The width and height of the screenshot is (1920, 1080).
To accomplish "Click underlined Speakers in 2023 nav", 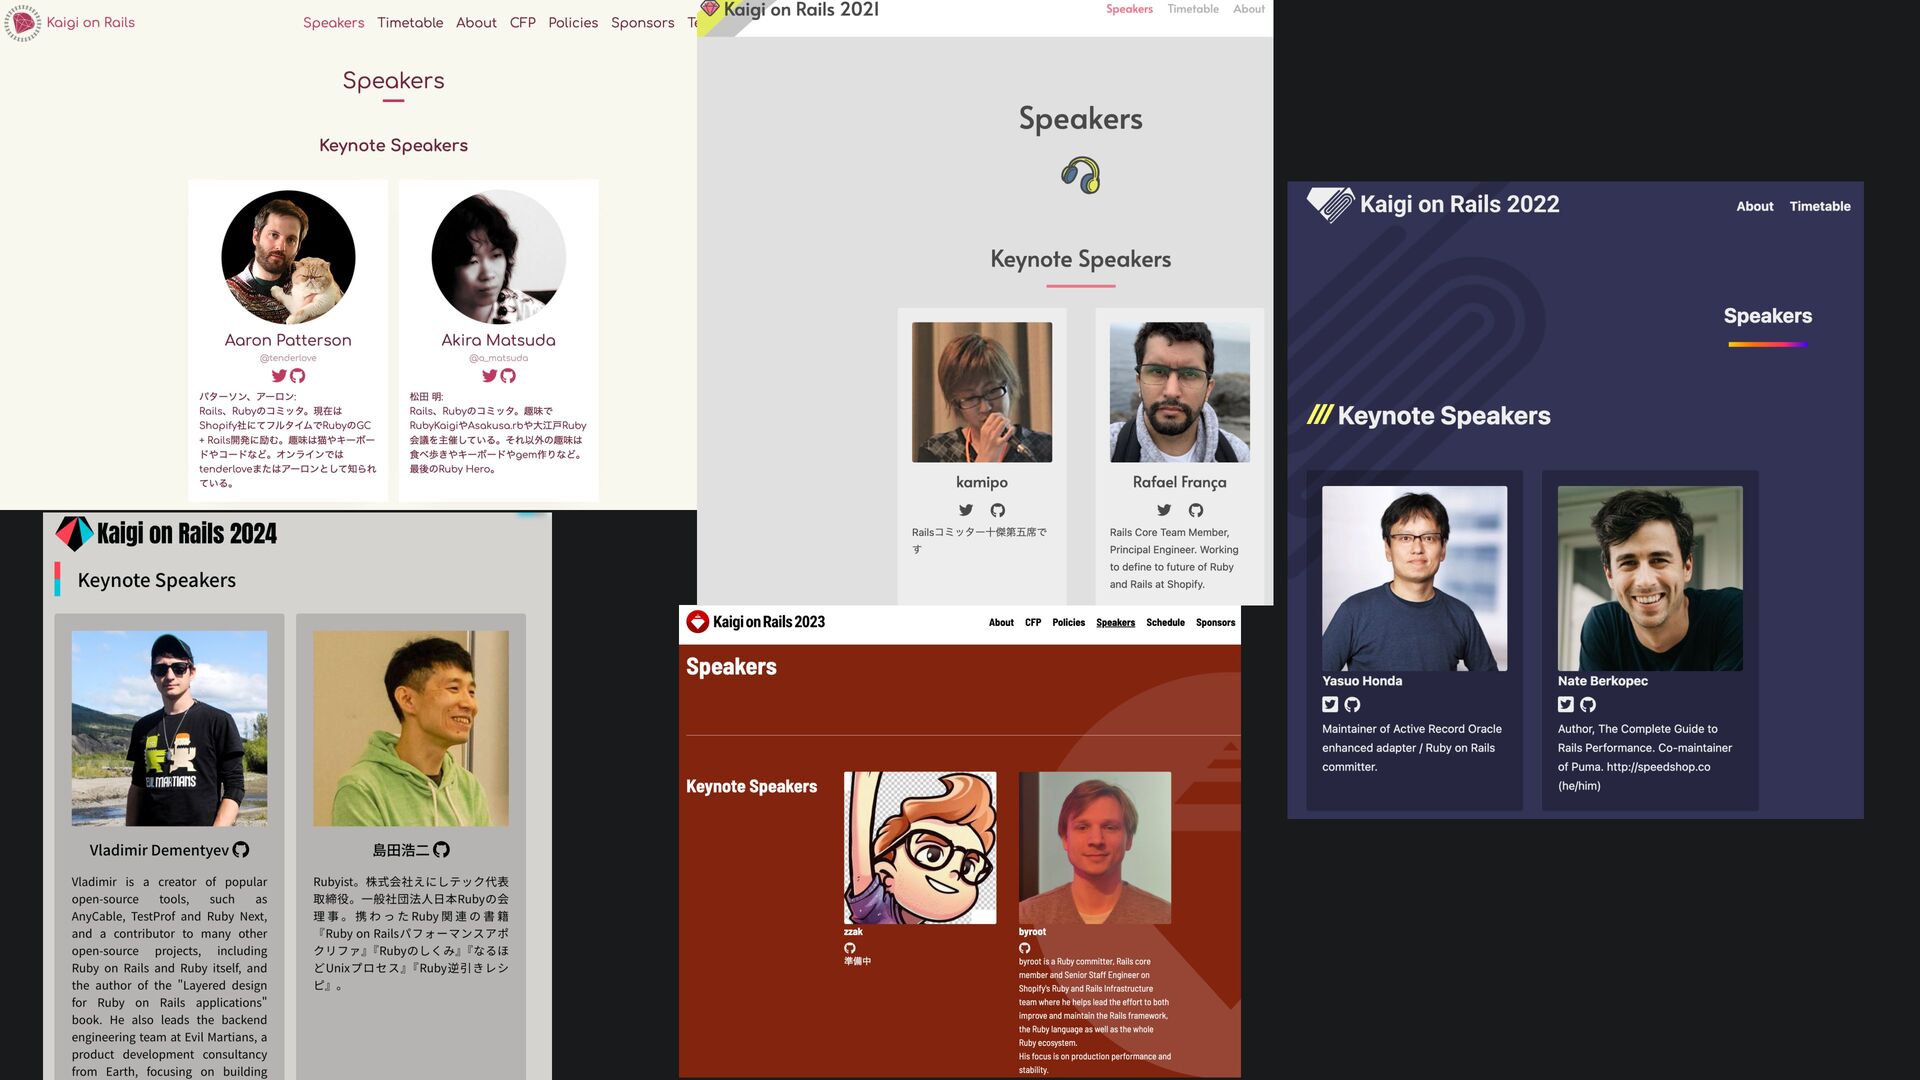I will [1115, 622].
